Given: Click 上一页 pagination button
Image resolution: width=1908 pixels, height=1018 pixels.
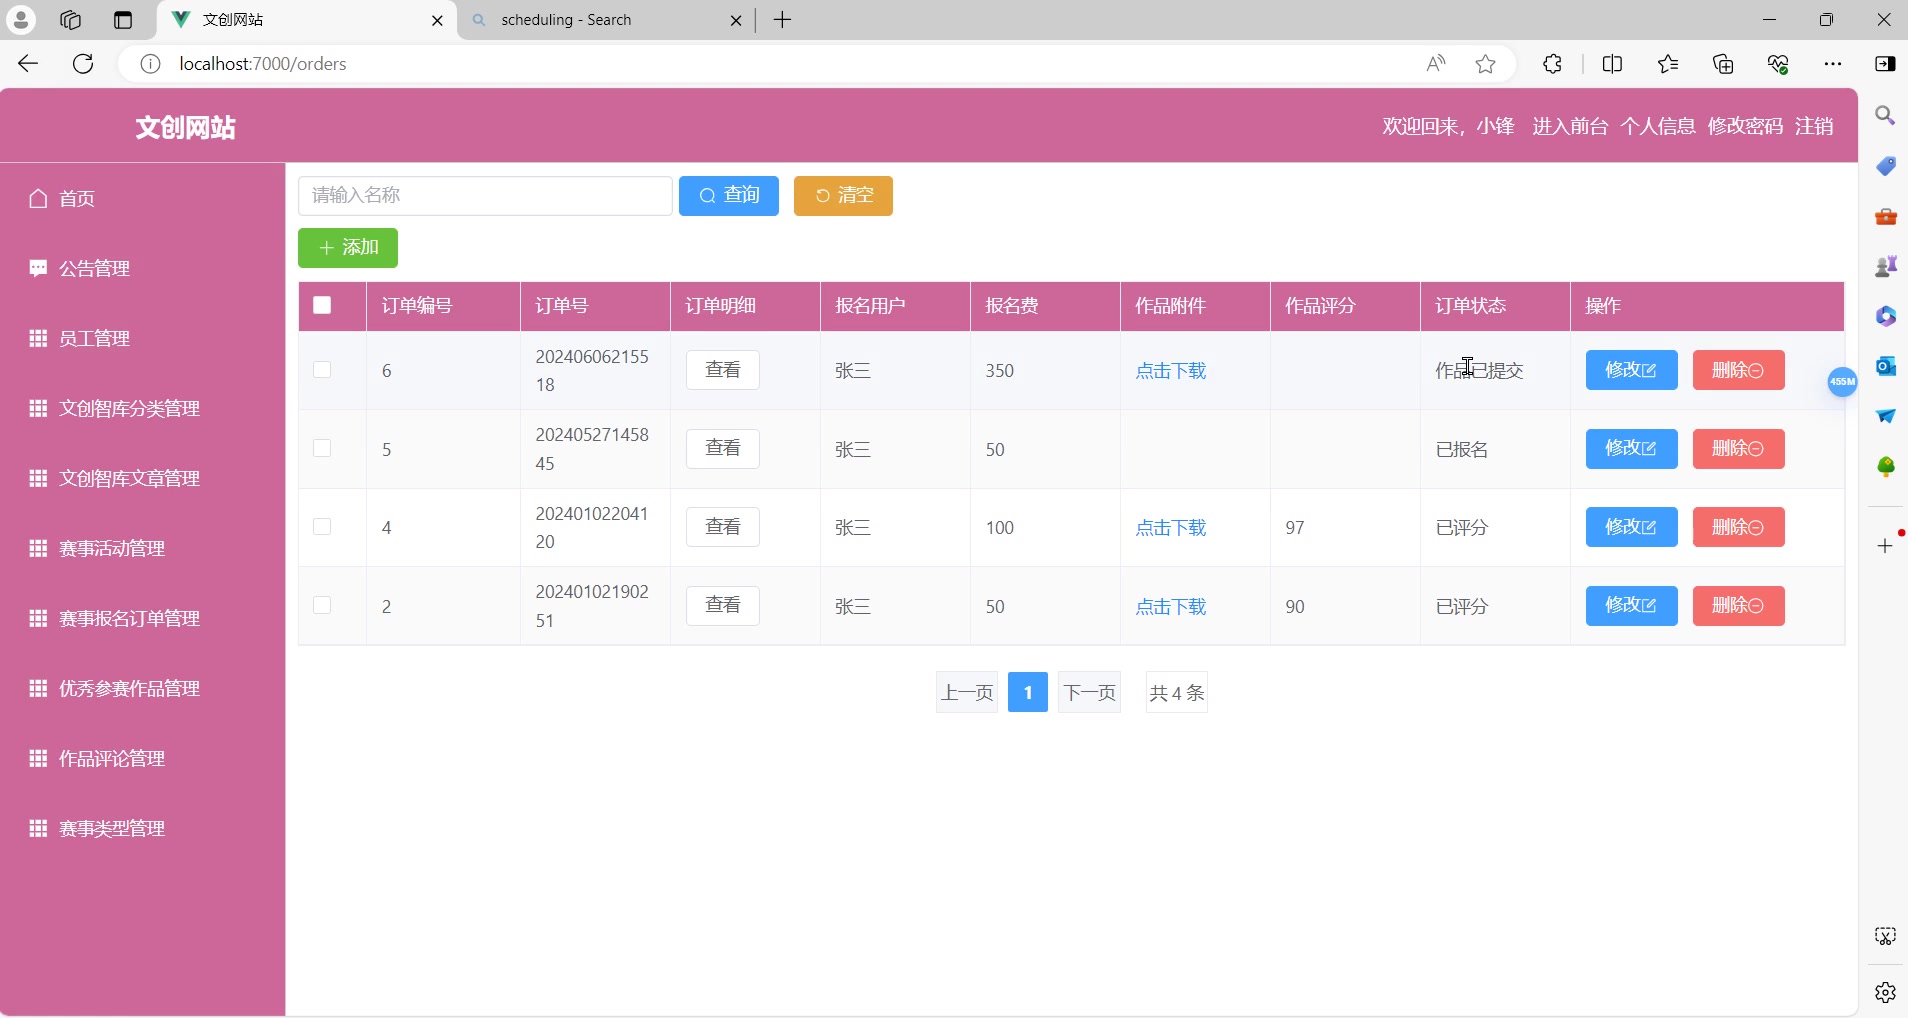Looking at the screenshot, I should click(967, 692).
